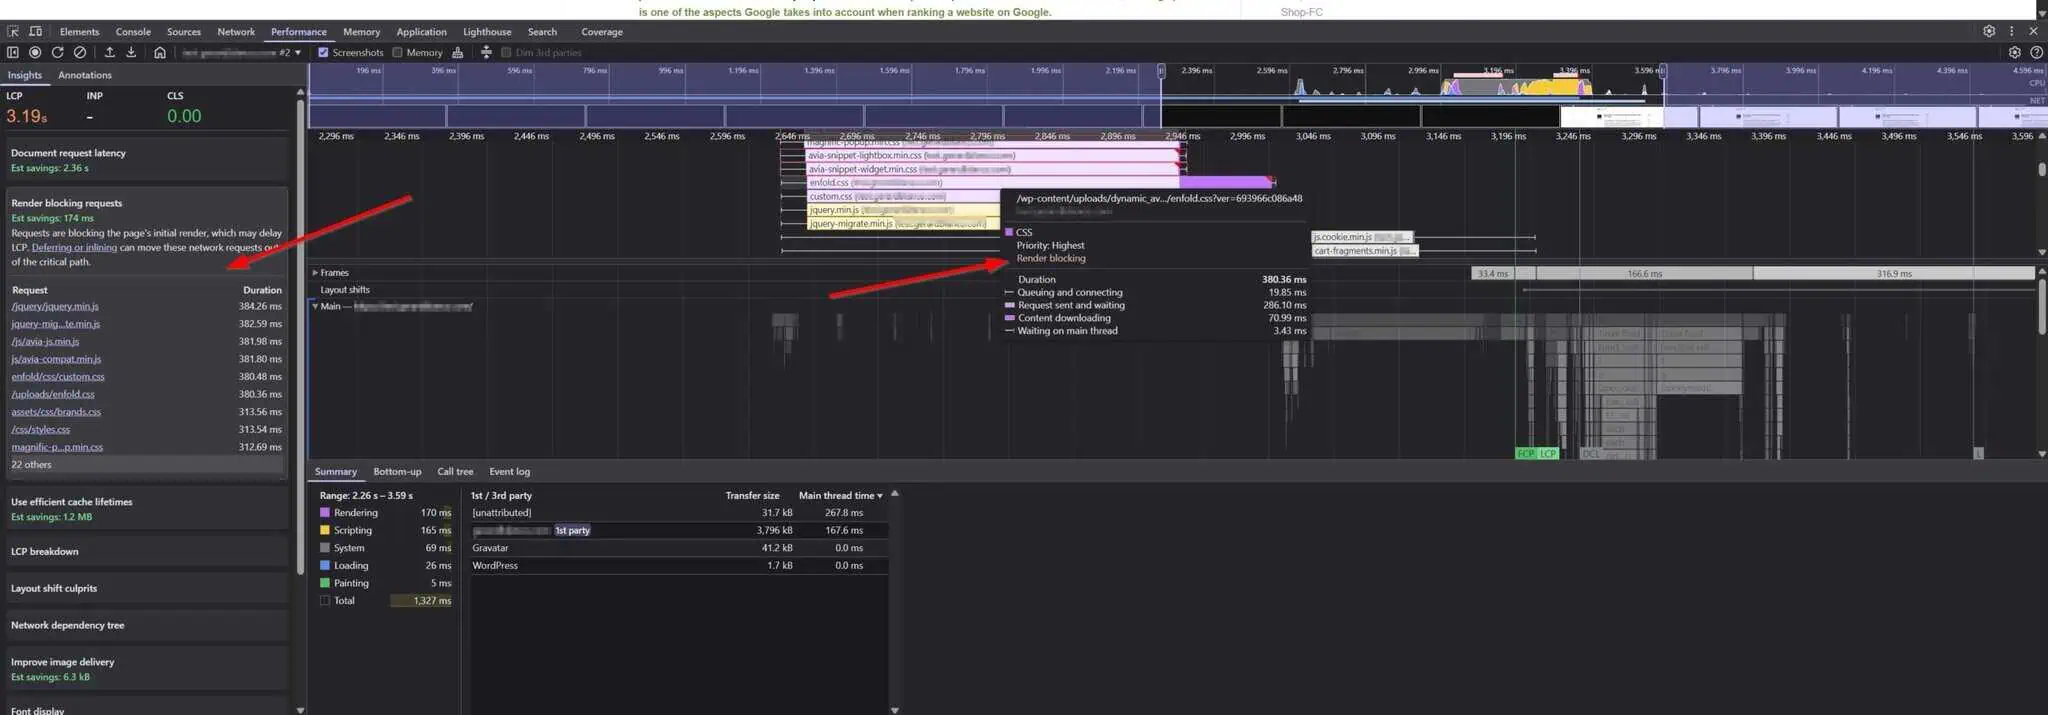
Task: Click the upload profile icon
Action: pyautogui.click(x=109, y=52)
